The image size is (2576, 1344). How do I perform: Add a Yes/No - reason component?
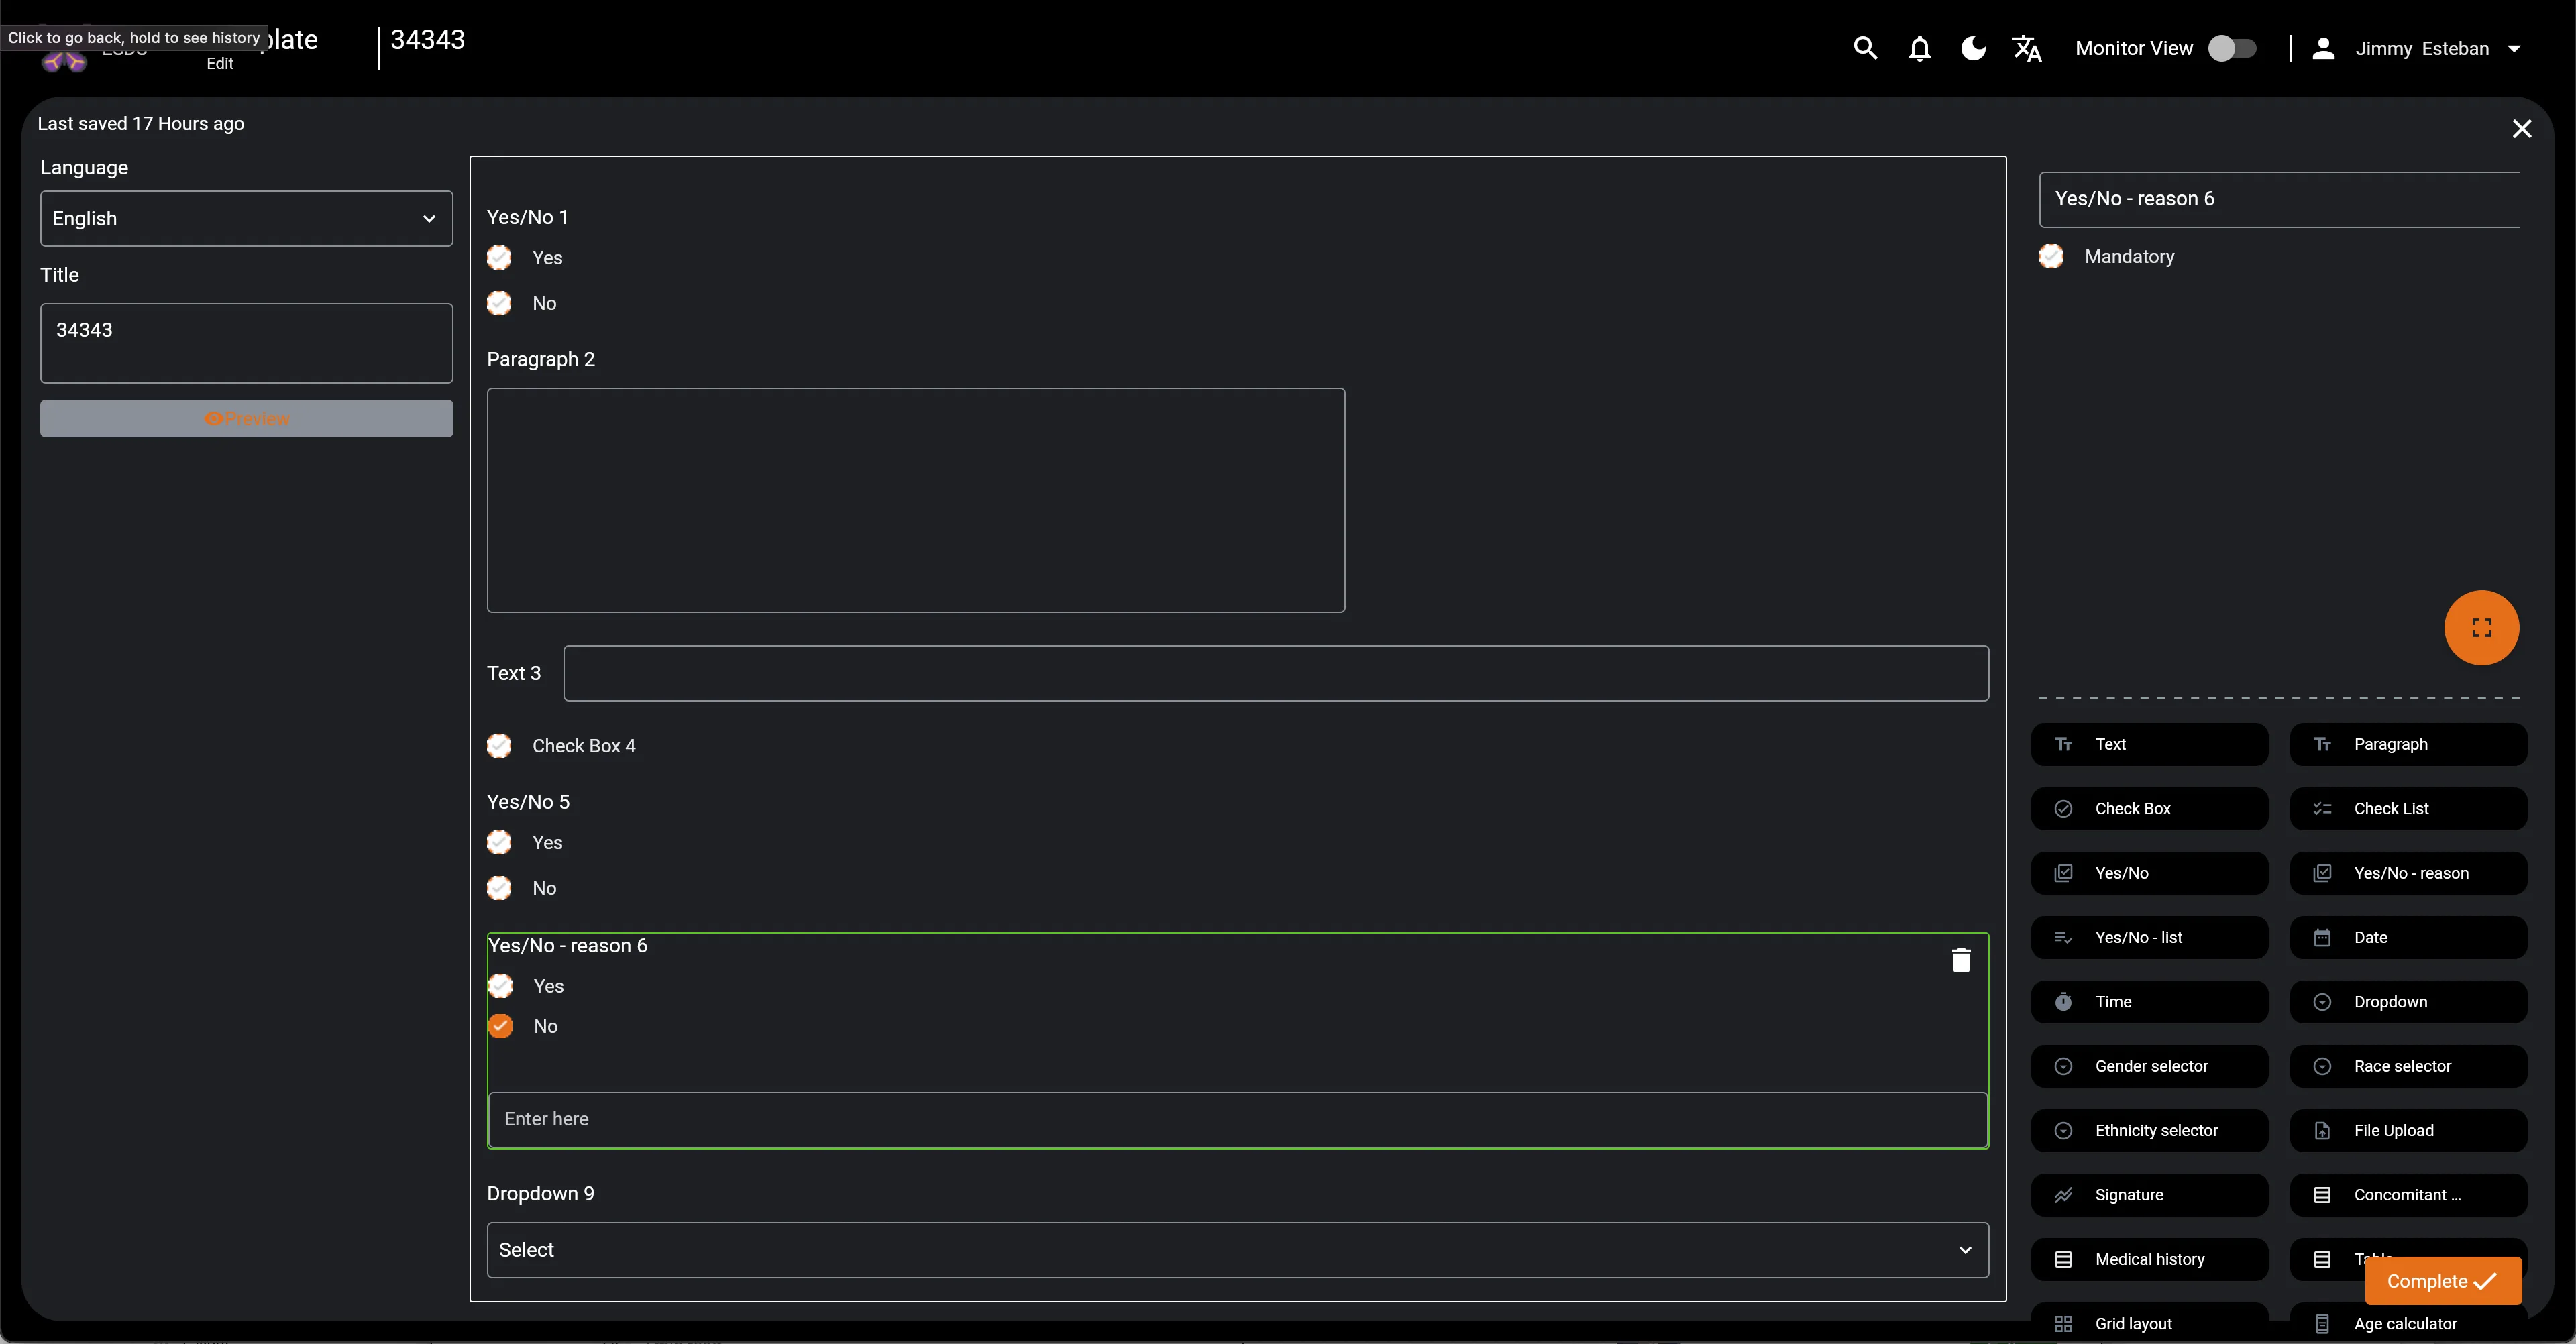2408,873
